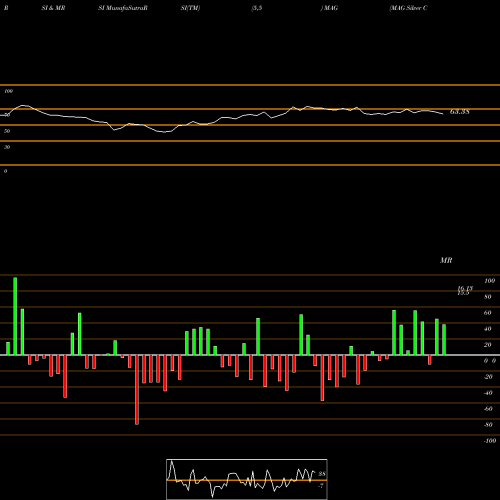This screenshot has width=500, height=500.
Task: Click the last green bar on the right
Action: tap(444, 340)
